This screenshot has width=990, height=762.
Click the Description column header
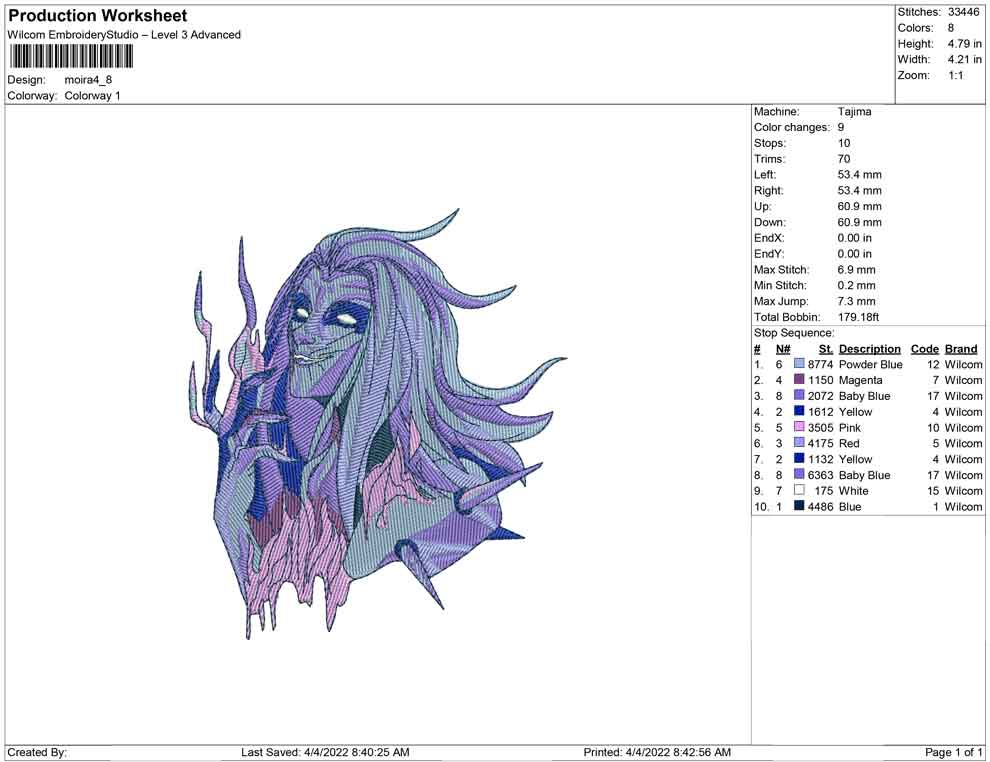pos(869,349)
